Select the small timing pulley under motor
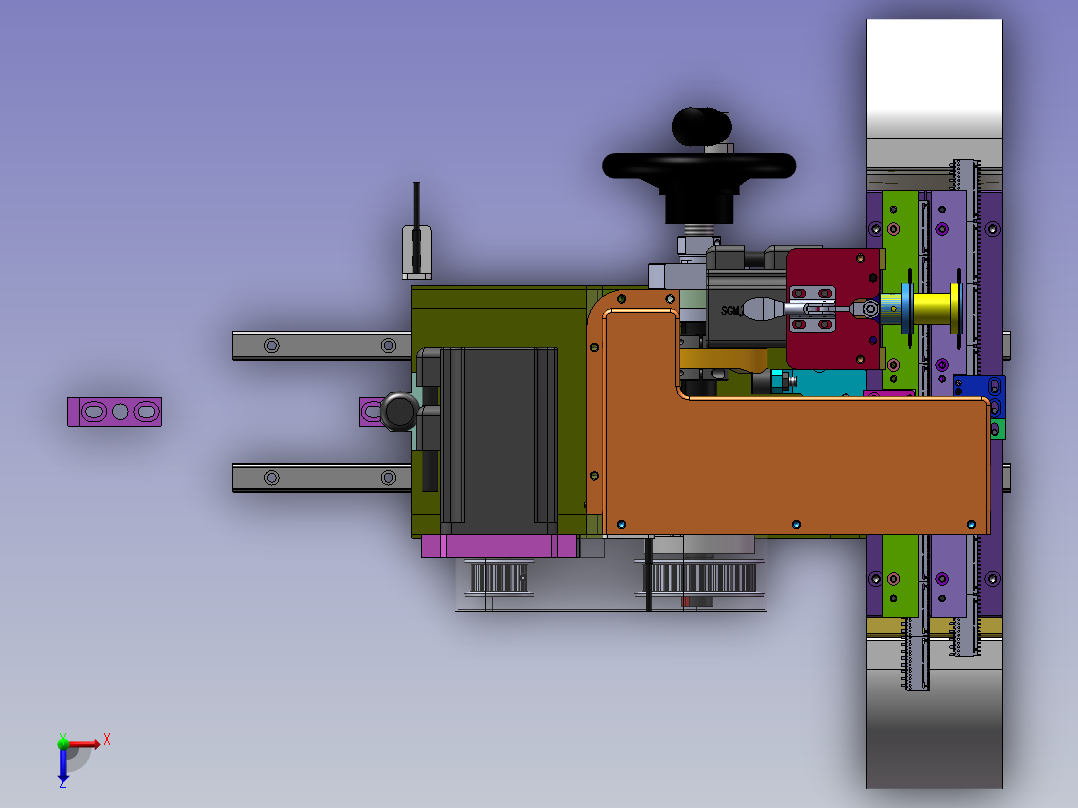The height and width of the screenshot is (808, 1078). (499, 577)
